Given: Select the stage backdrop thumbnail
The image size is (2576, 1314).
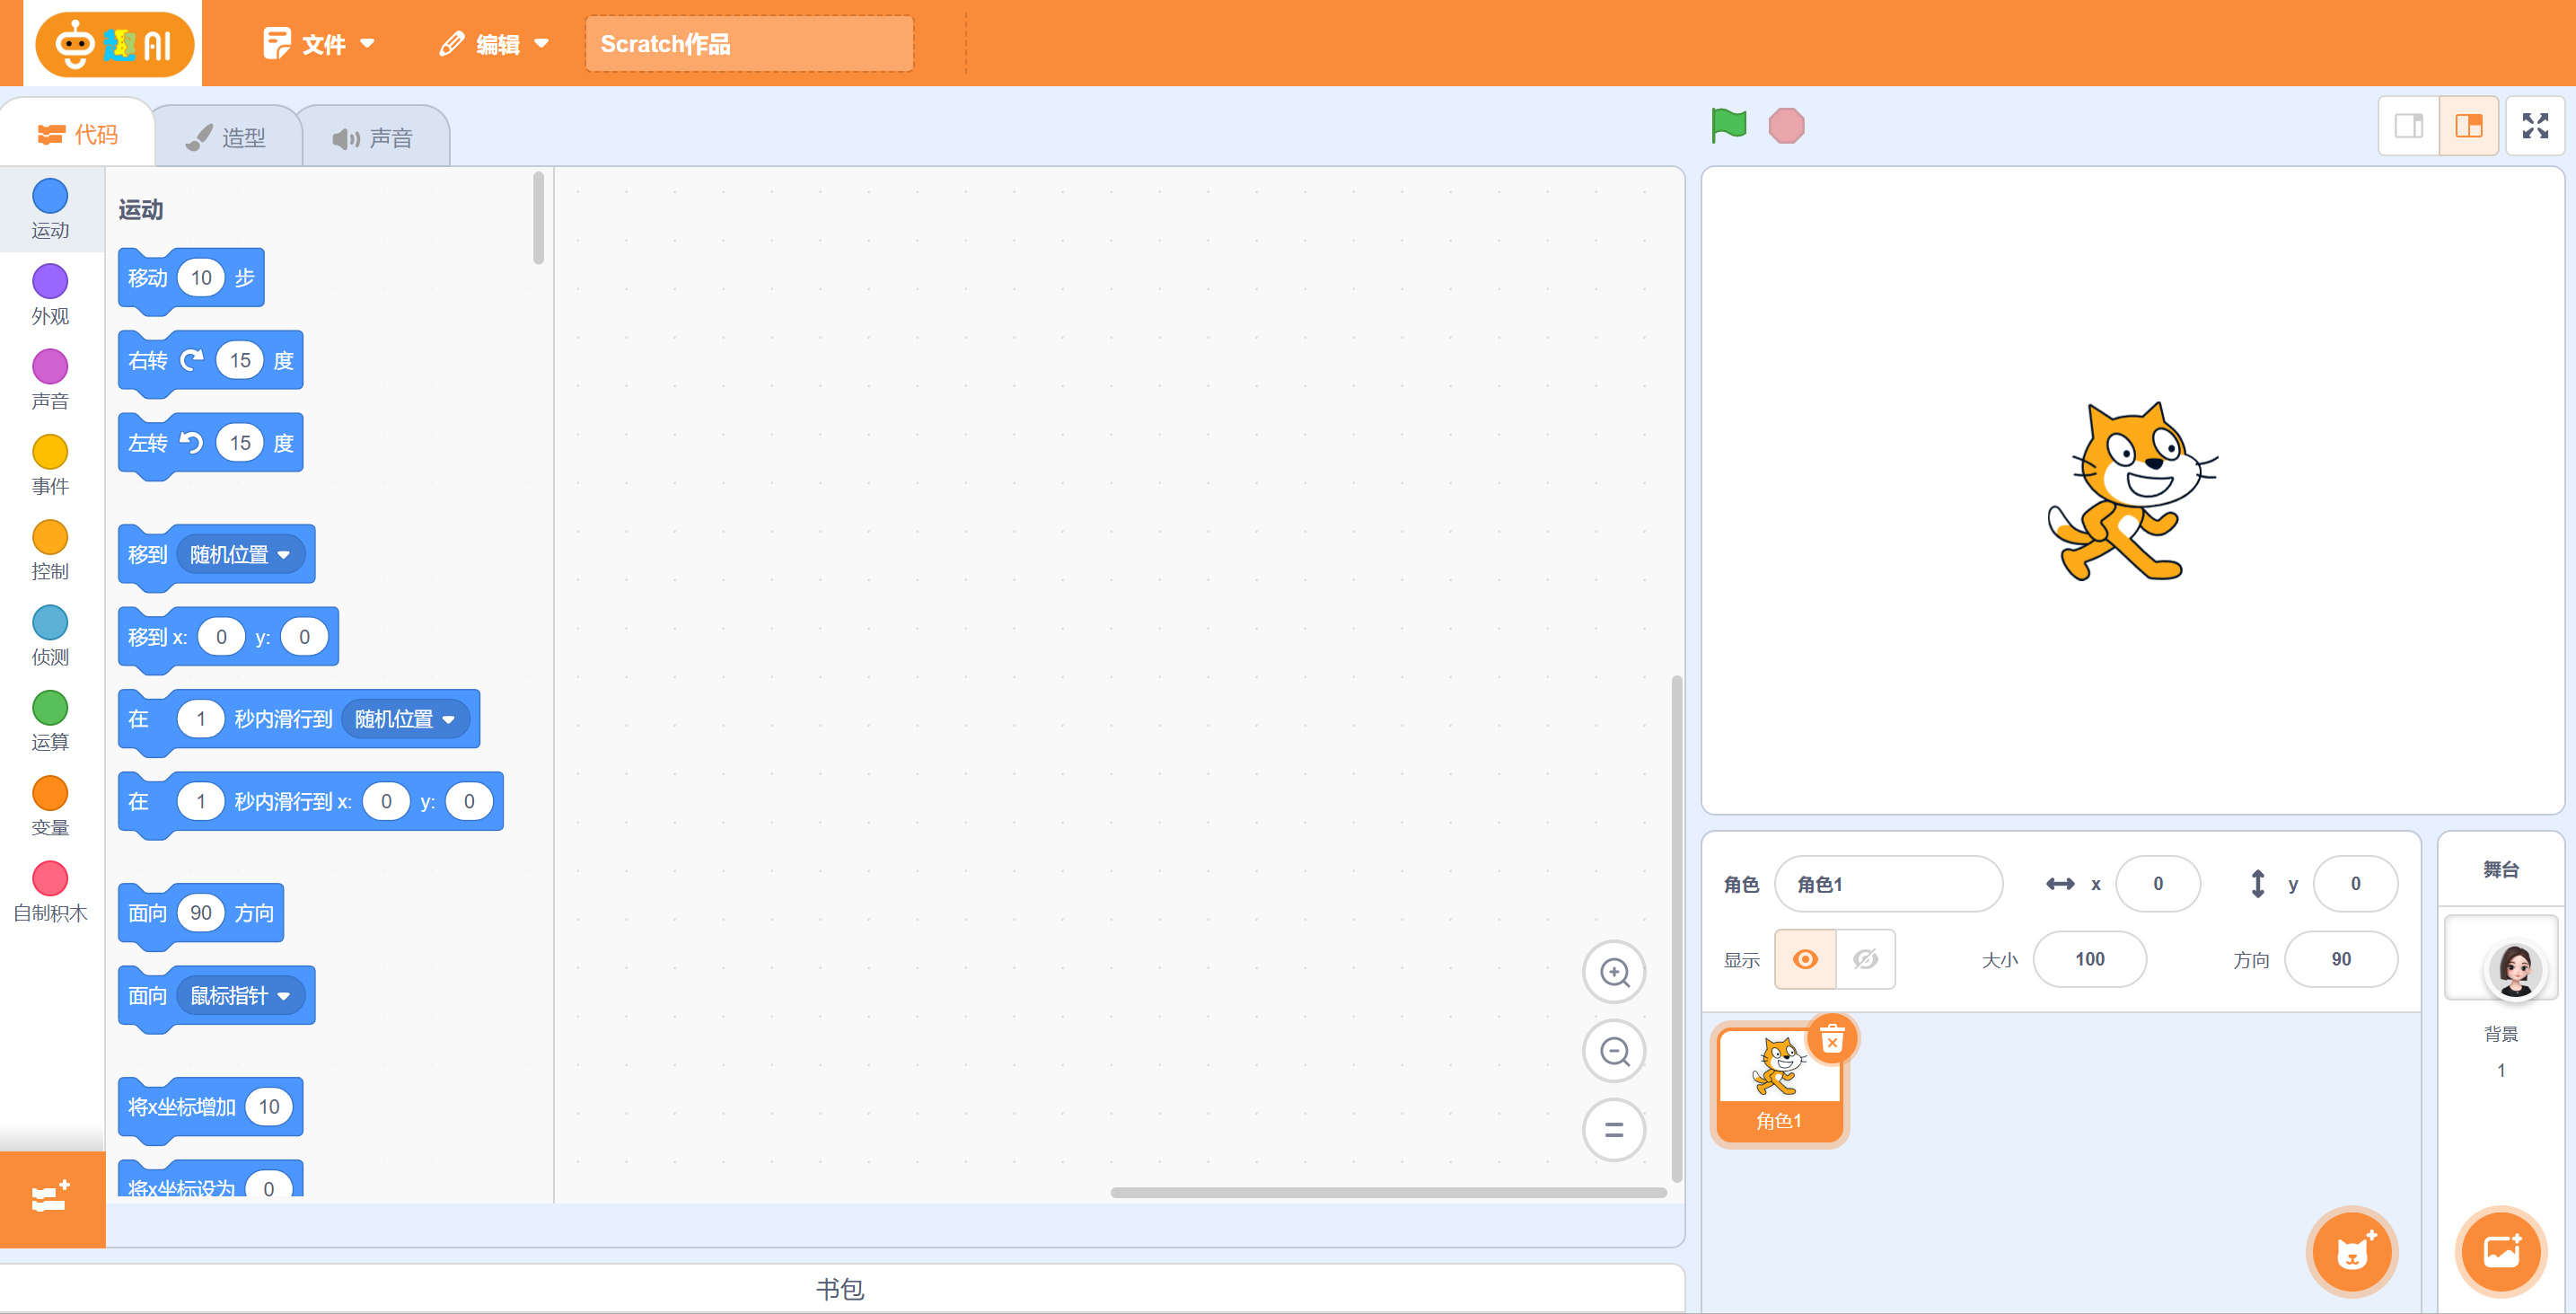Looking at the screenshot, I should pos(2501,956).
